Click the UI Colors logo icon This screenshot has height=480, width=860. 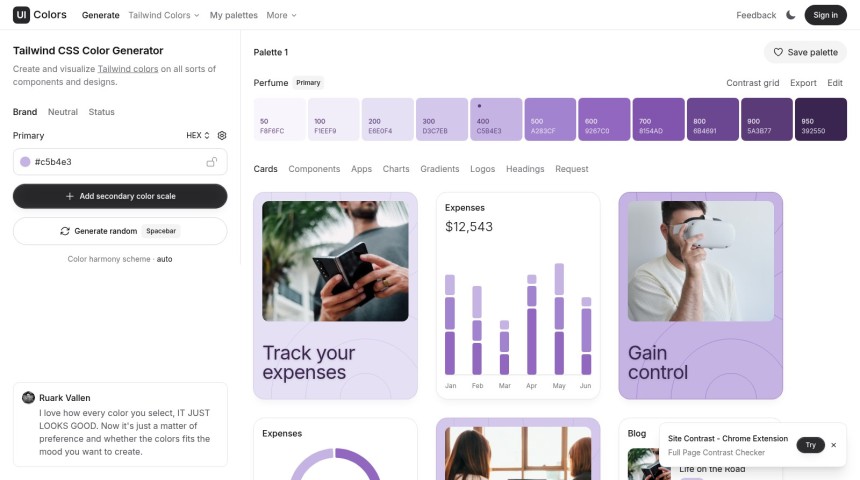(21, 15)
